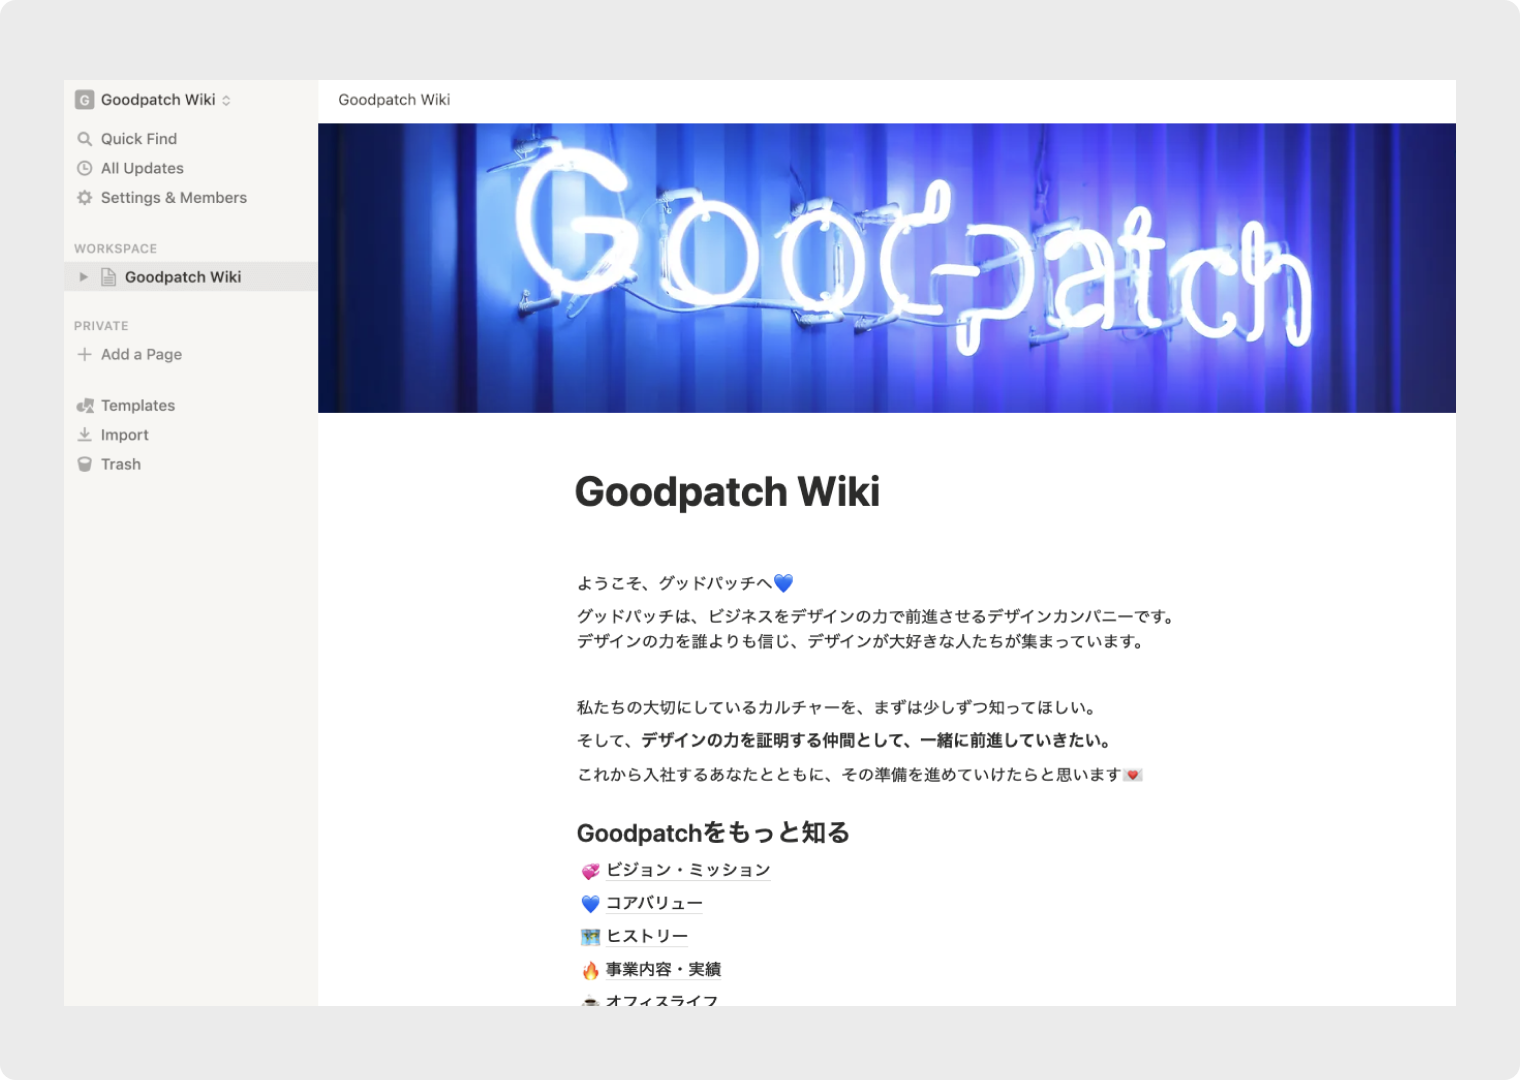Open the workspace switcher chevron
This screenshot has width=1520, height=1080.
(x=226, y=99)
